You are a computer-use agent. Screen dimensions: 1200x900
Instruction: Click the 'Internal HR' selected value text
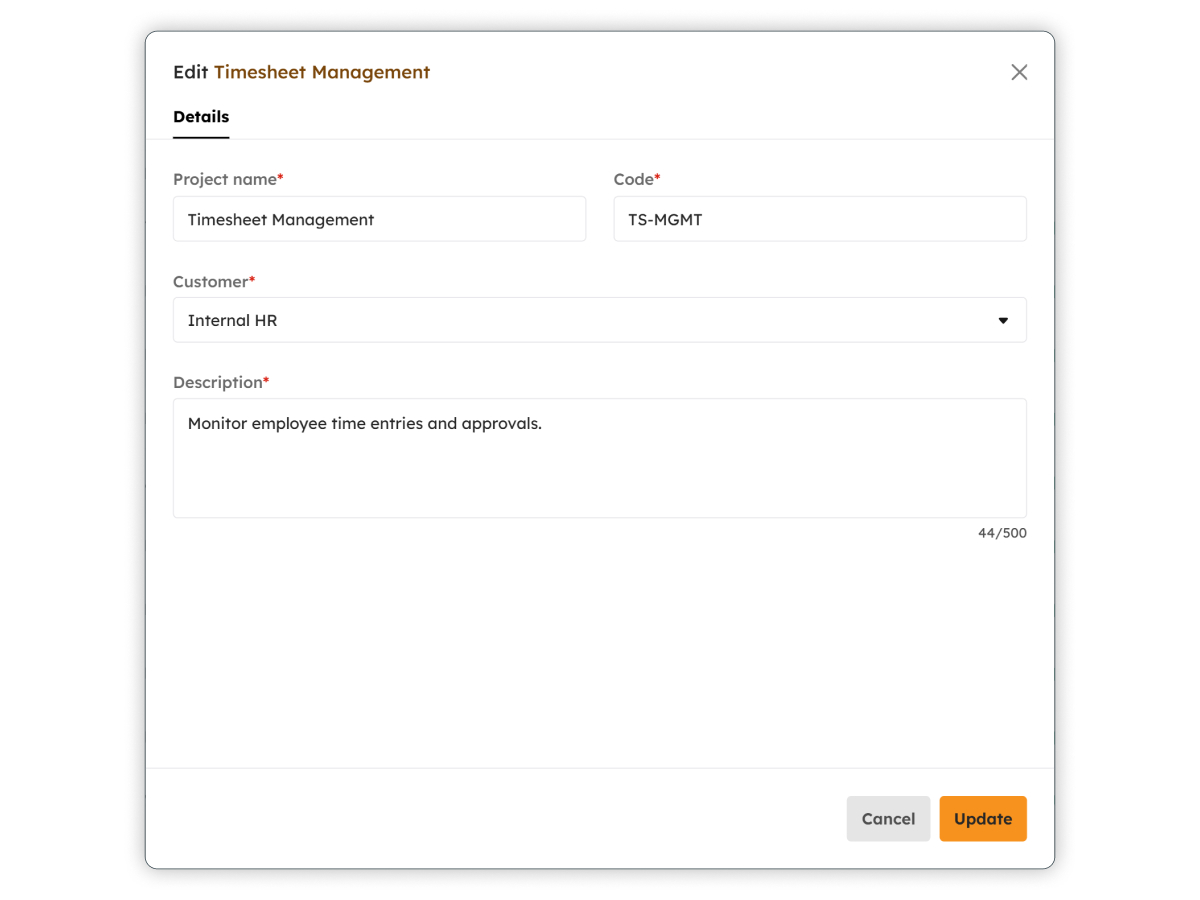[232, 321]
